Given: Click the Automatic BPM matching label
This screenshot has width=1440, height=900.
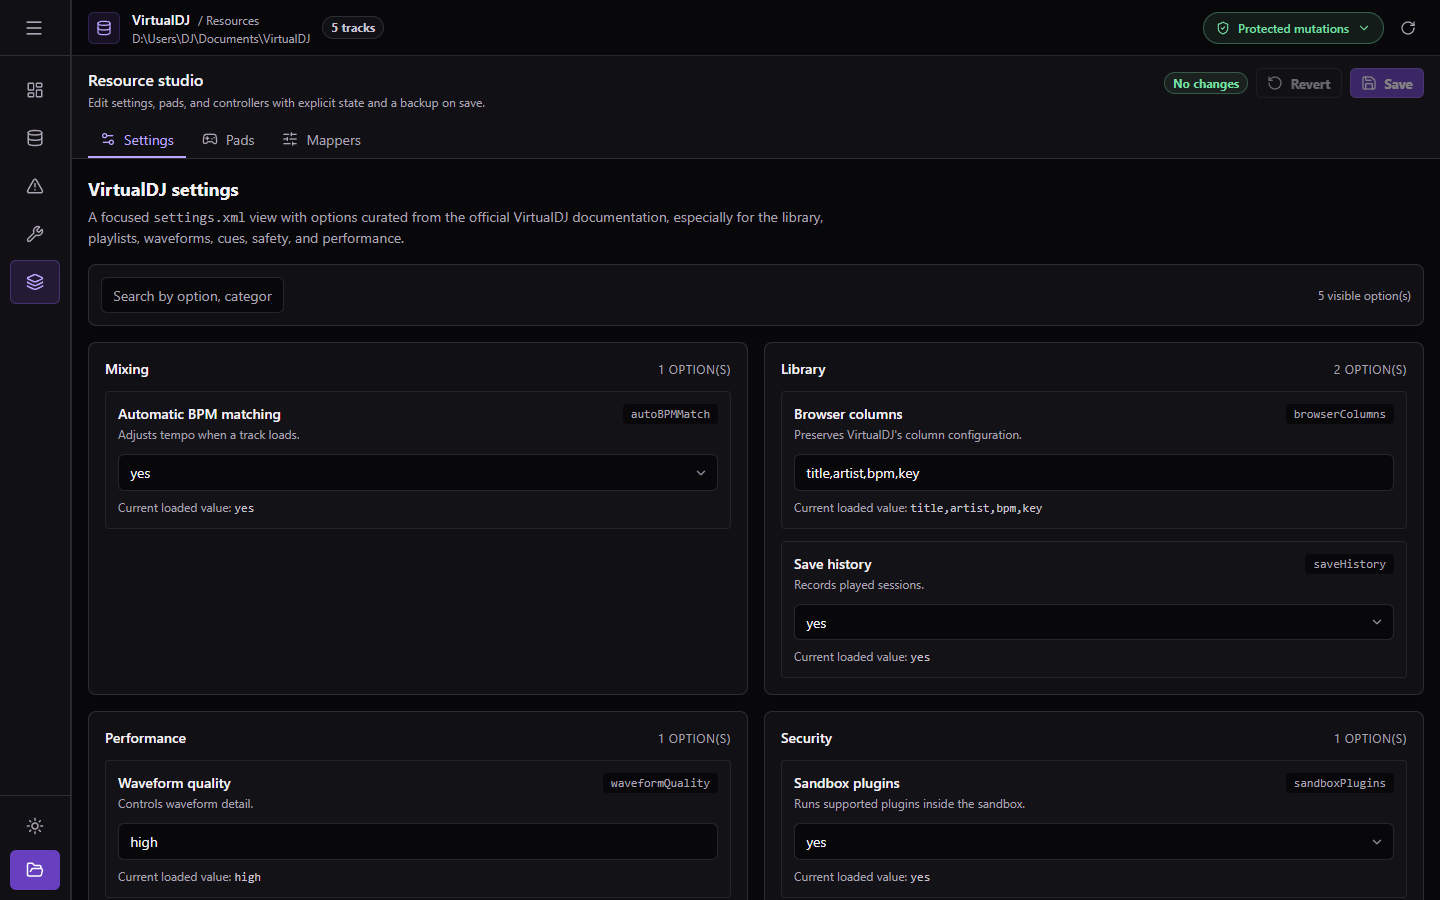Looking at the screenshot, I should tap(199, 414).
